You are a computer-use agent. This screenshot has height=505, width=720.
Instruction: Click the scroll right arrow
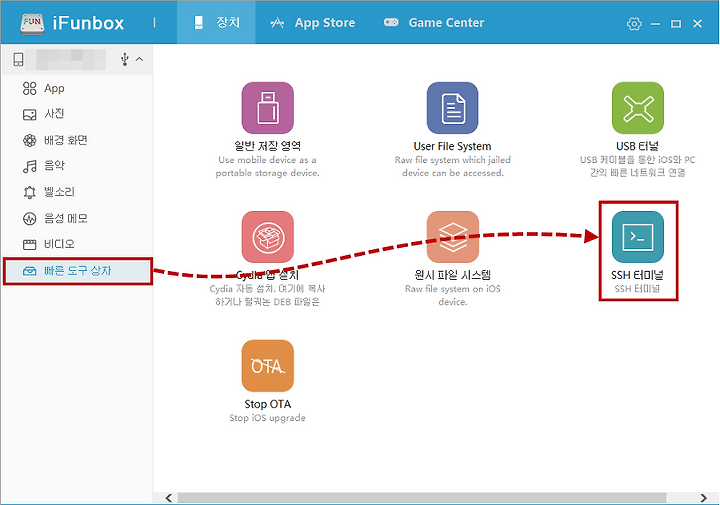click(x=703, y=498)
